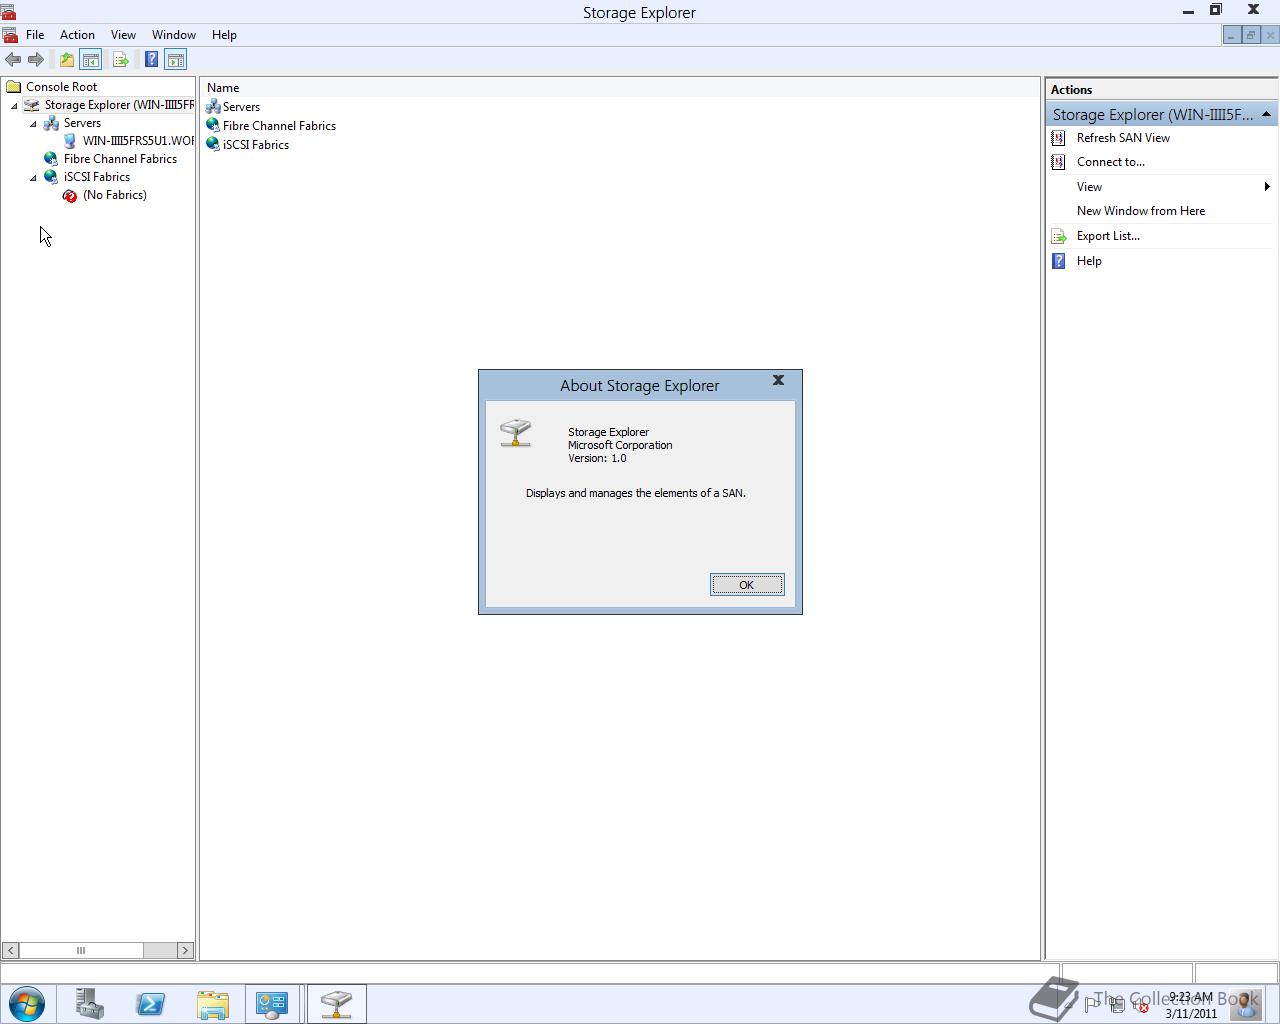Viewport: 1280px width, 1024px height.
Task: Click Help in the Actions pane
Action: 1089,261
